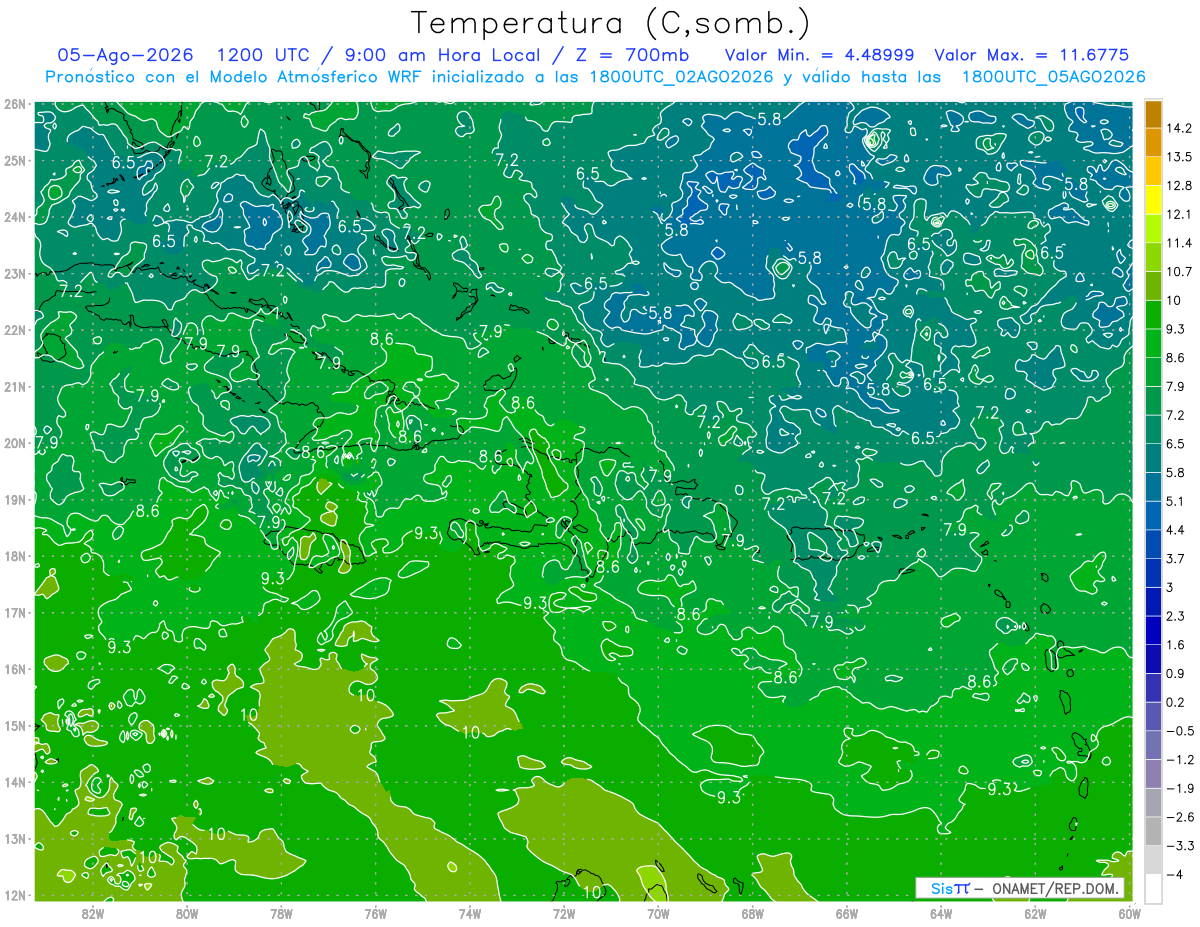Click the orange swatch between 14.2 and 13.5

[x=1153, y=142]
